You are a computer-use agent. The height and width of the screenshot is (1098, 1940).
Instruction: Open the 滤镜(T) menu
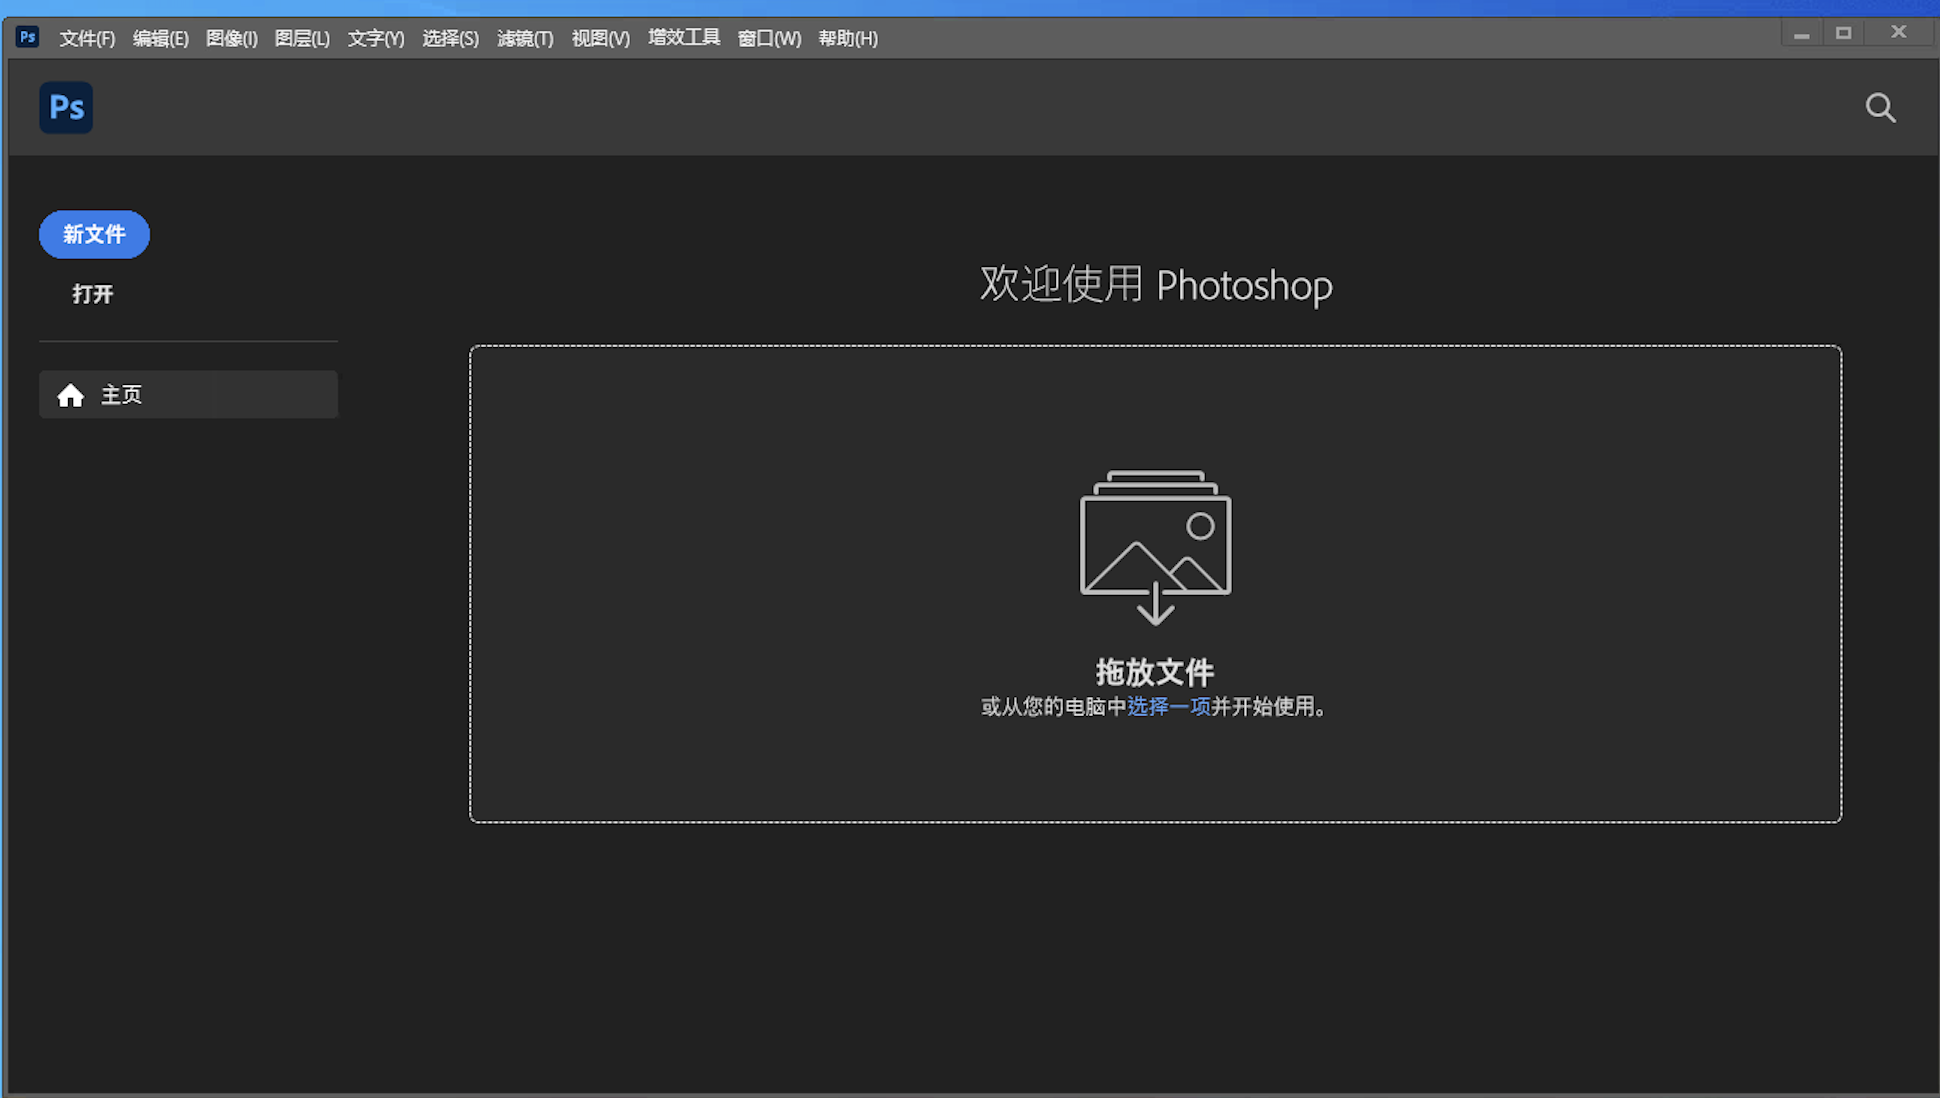524,38
